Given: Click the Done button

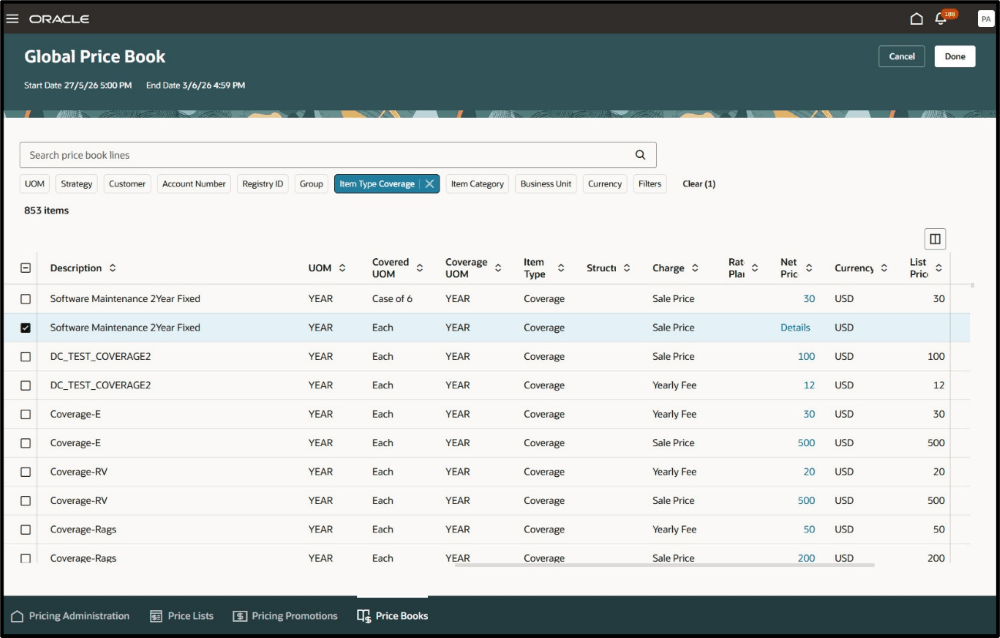Looking at the screenshot, I should (955, 56).
